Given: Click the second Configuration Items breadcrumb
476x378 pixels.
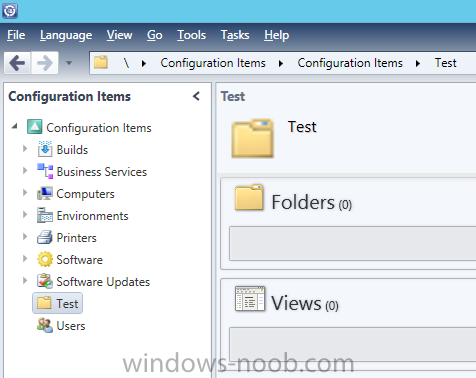Looking at the screenshot, I should click(350, 63).
